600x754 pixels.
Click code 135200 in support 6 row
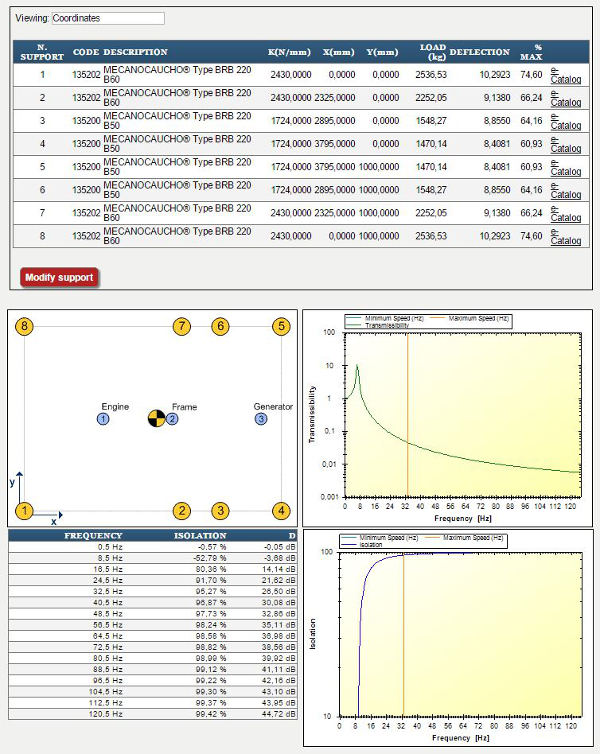[x=86, y=190]
